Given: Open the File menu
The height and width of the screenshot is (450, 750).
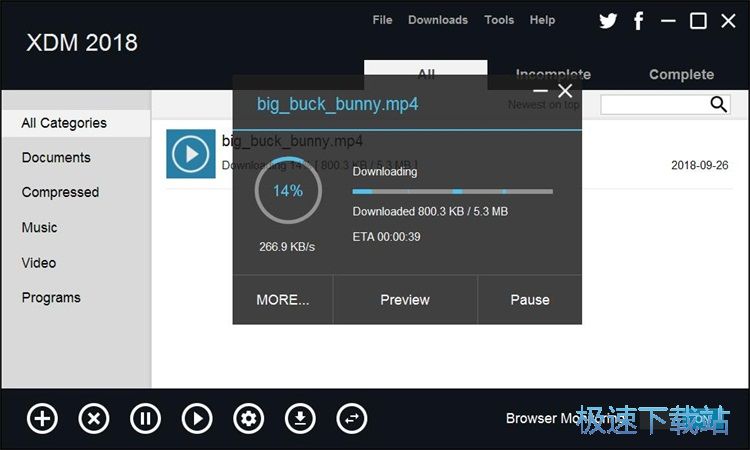Looking at the screenshot, I should point(382,20).
